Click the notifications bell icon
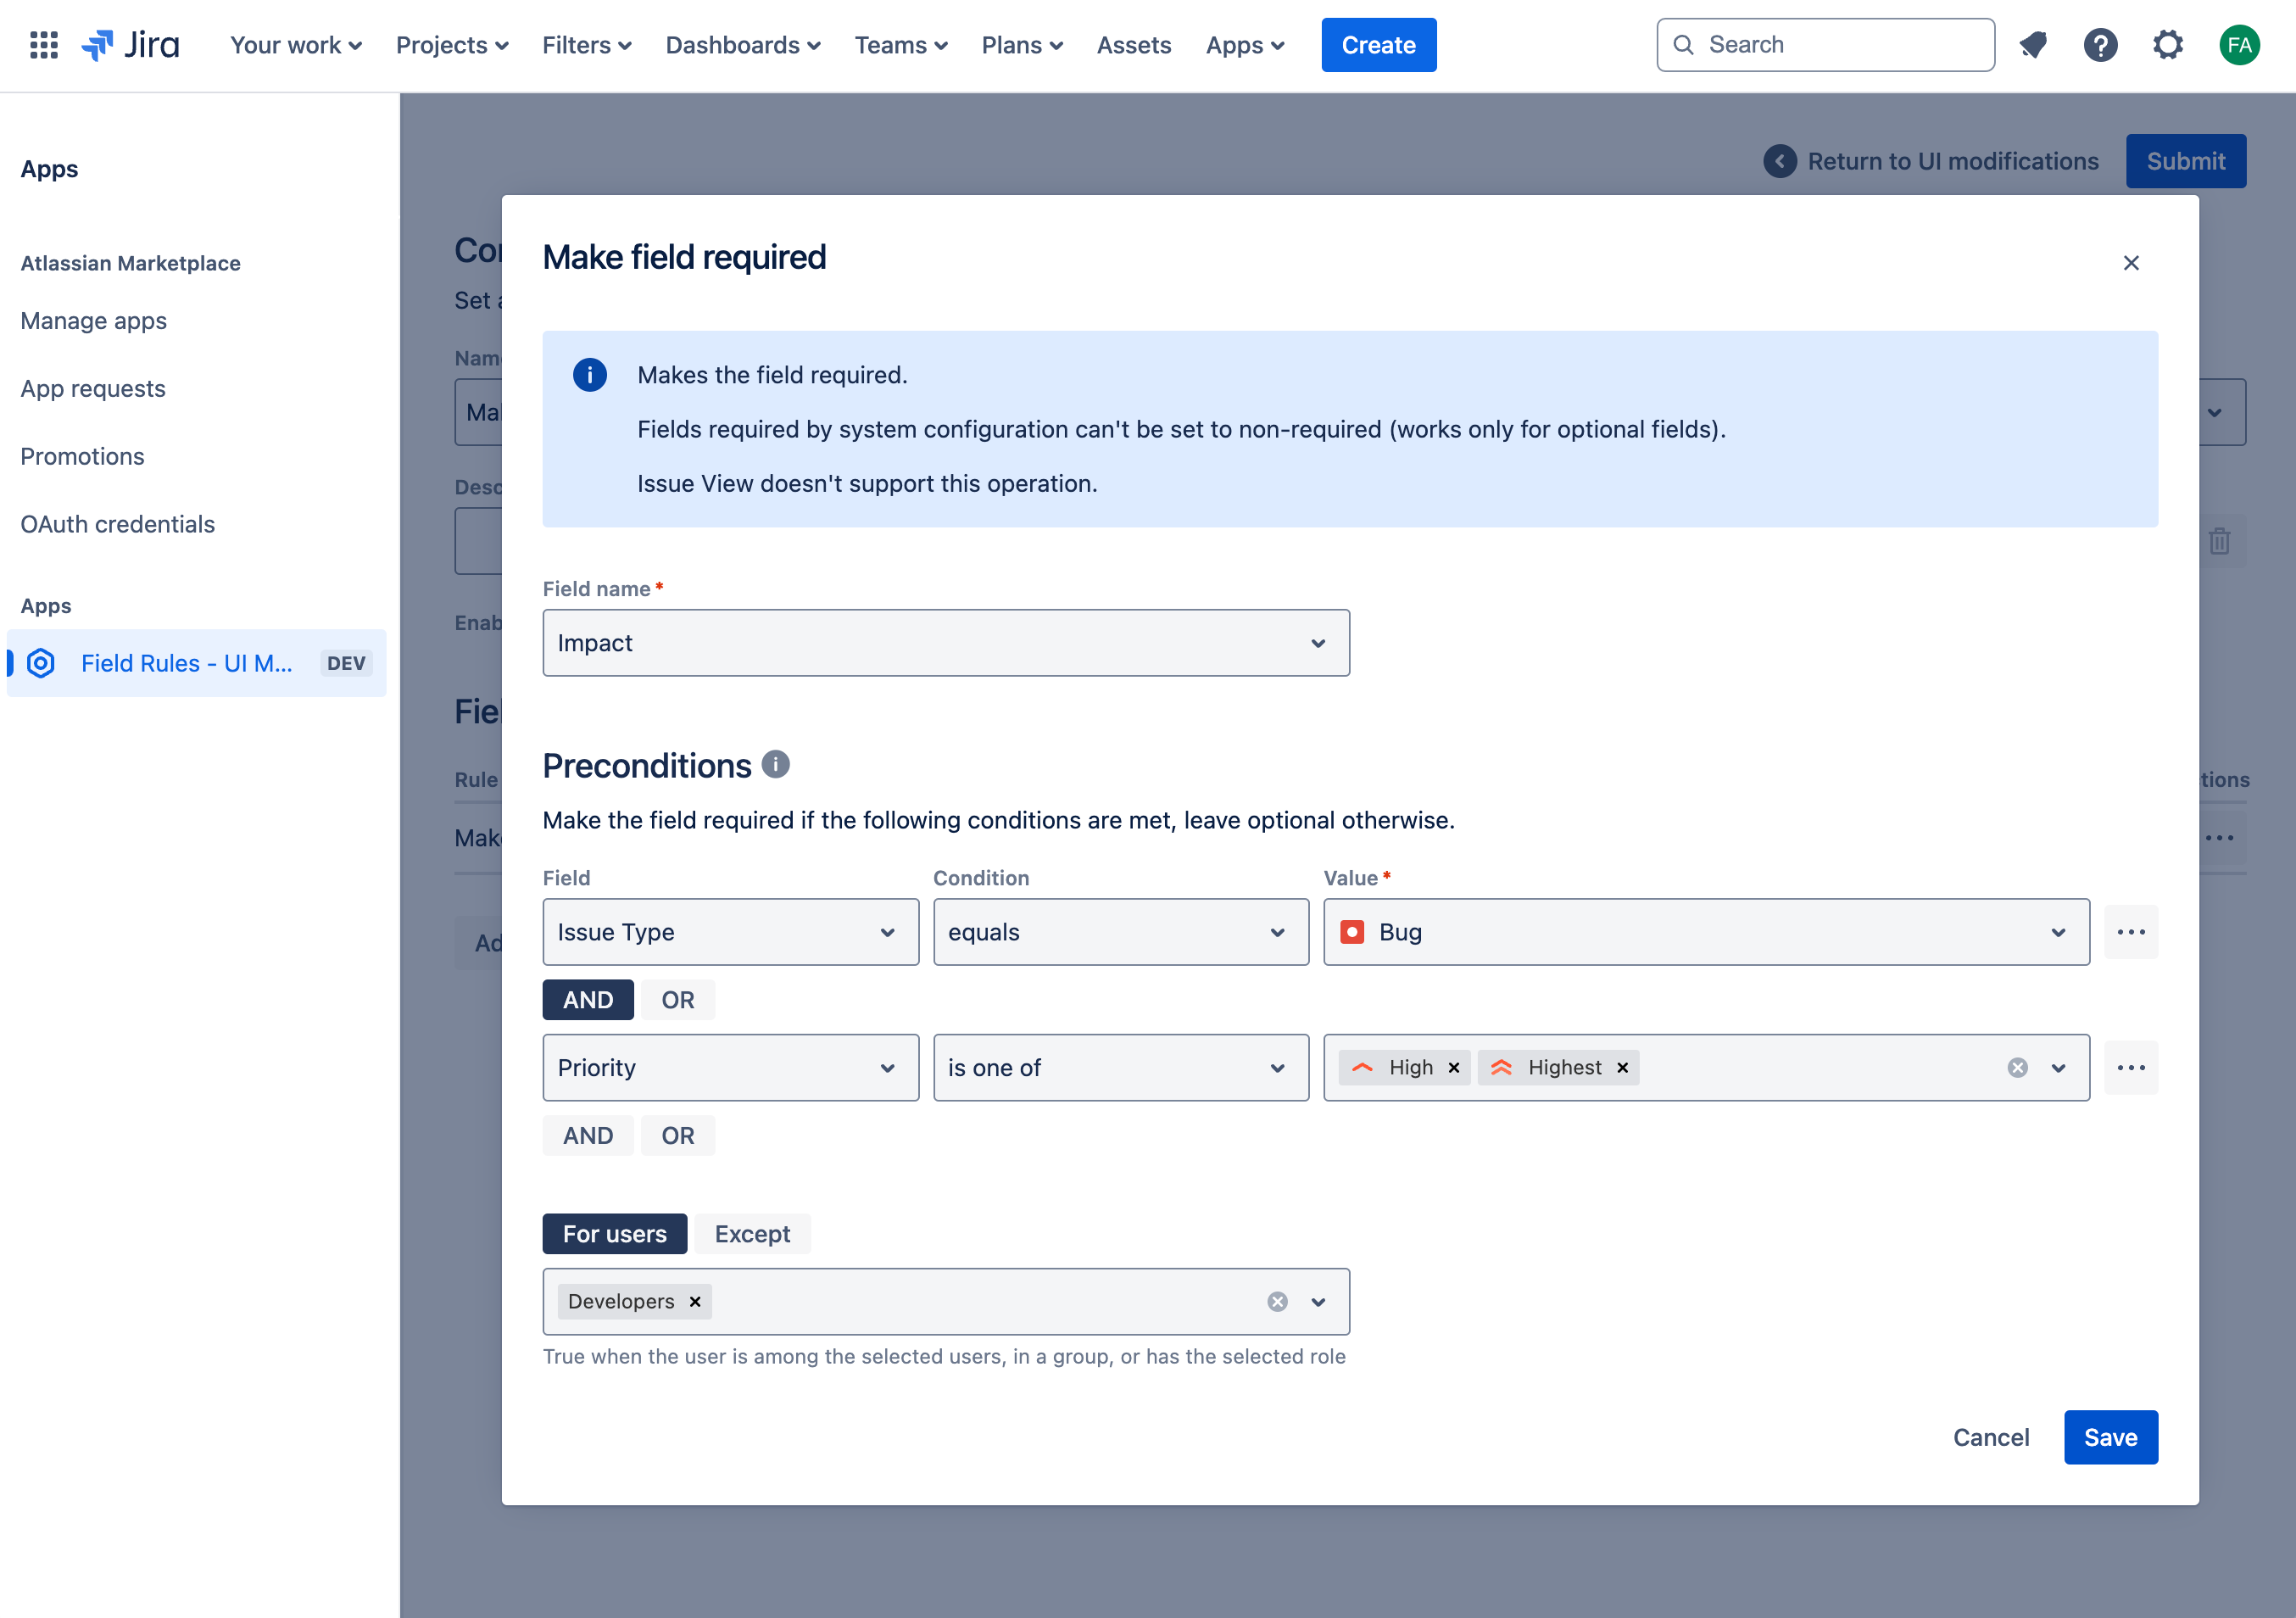Viewport: 2296px width, 1618px height. click(x=2033, y=45)
